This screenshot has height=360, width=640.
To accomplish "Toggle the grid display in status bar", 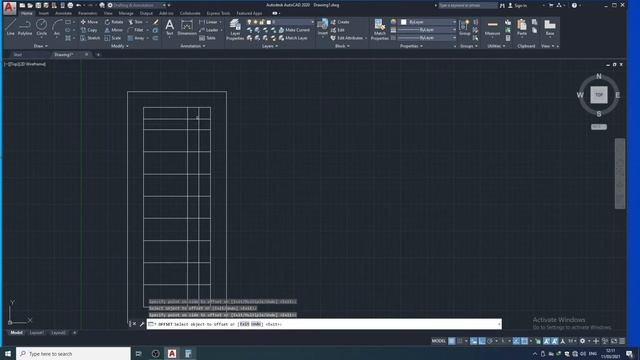I will [451, 341].
